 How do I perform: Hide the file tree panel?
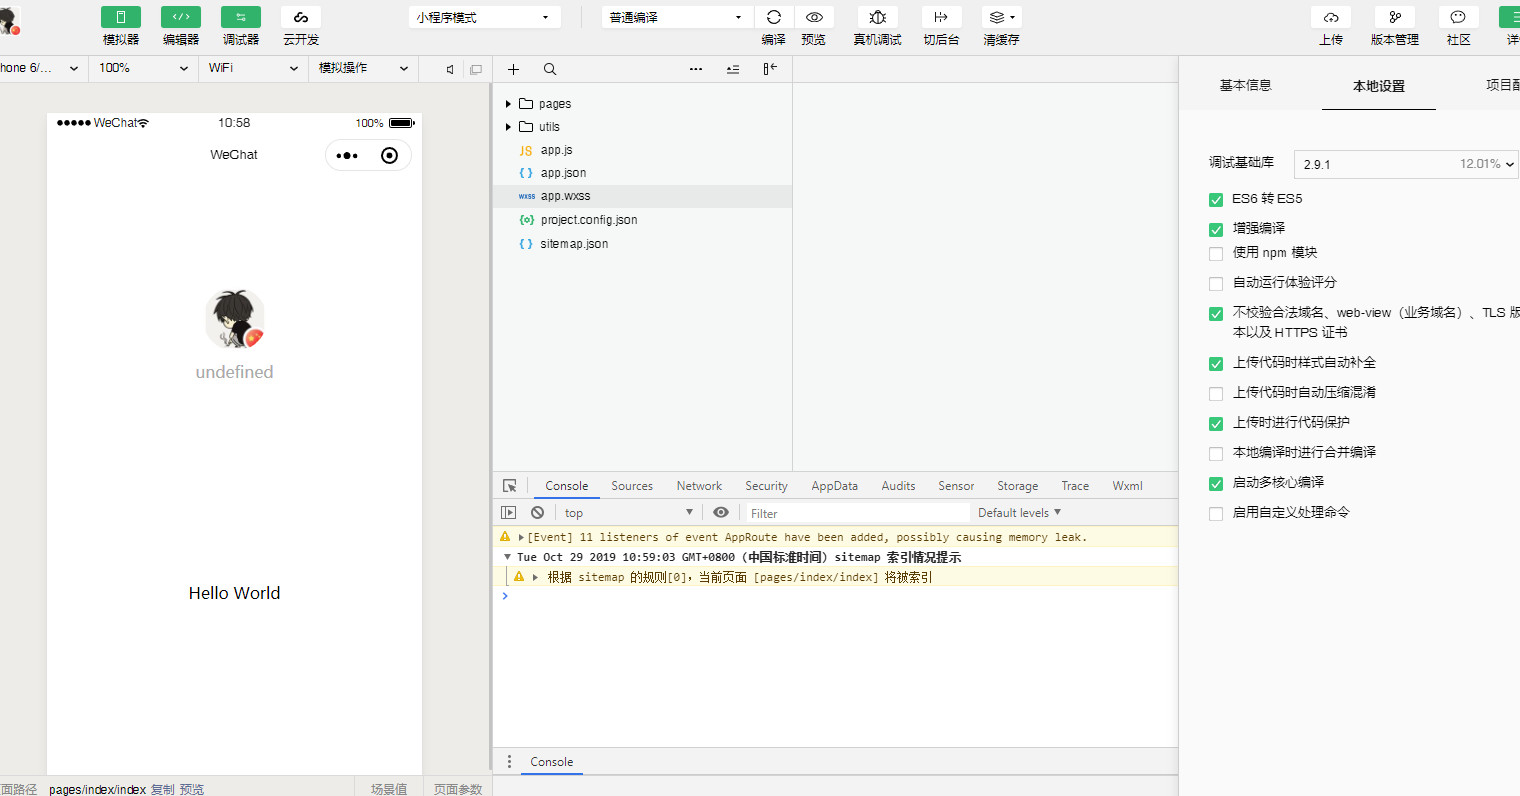770,69
